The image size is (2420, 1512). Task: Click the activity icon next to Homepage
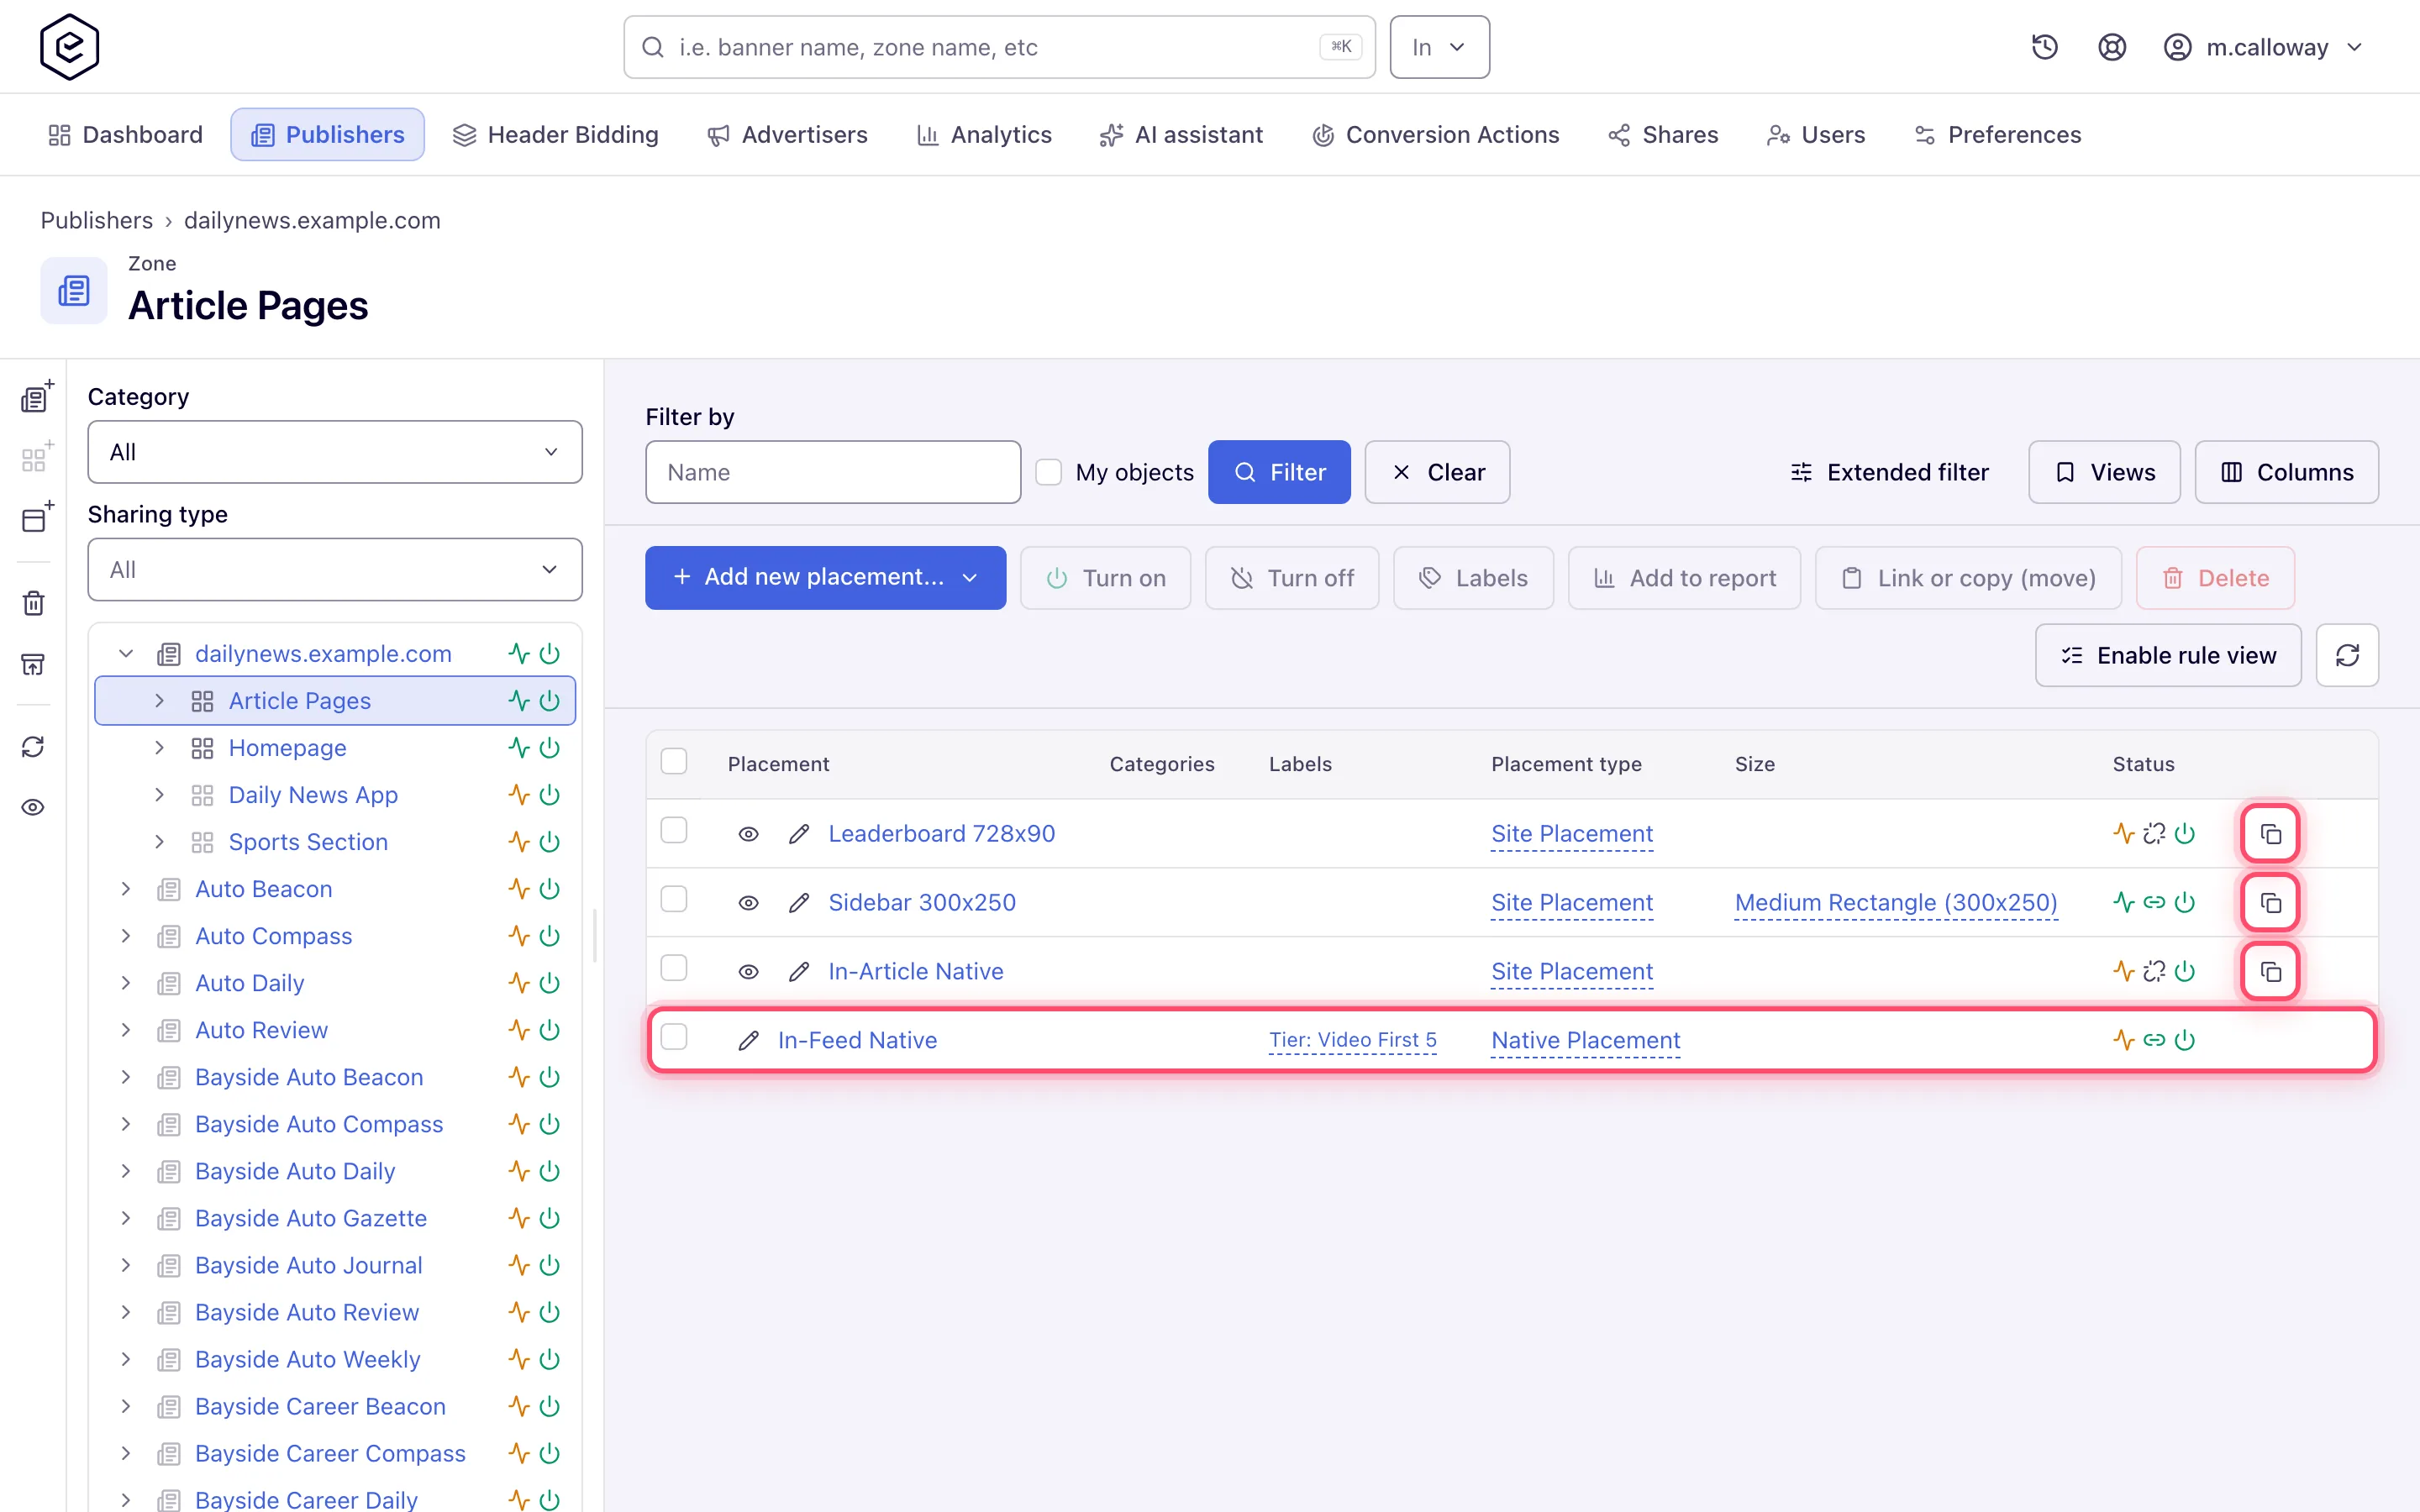pos(518,748)
